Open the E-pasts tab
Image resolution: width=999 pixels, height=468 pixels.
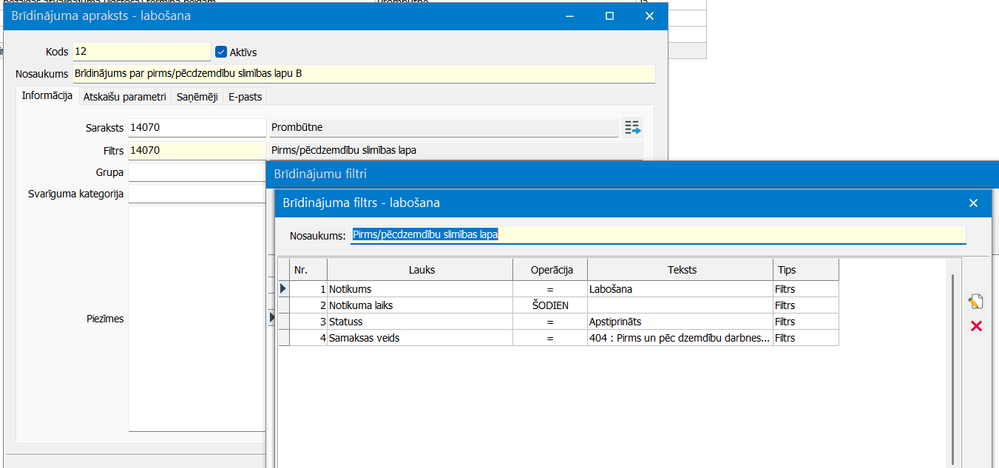[245, 97]
